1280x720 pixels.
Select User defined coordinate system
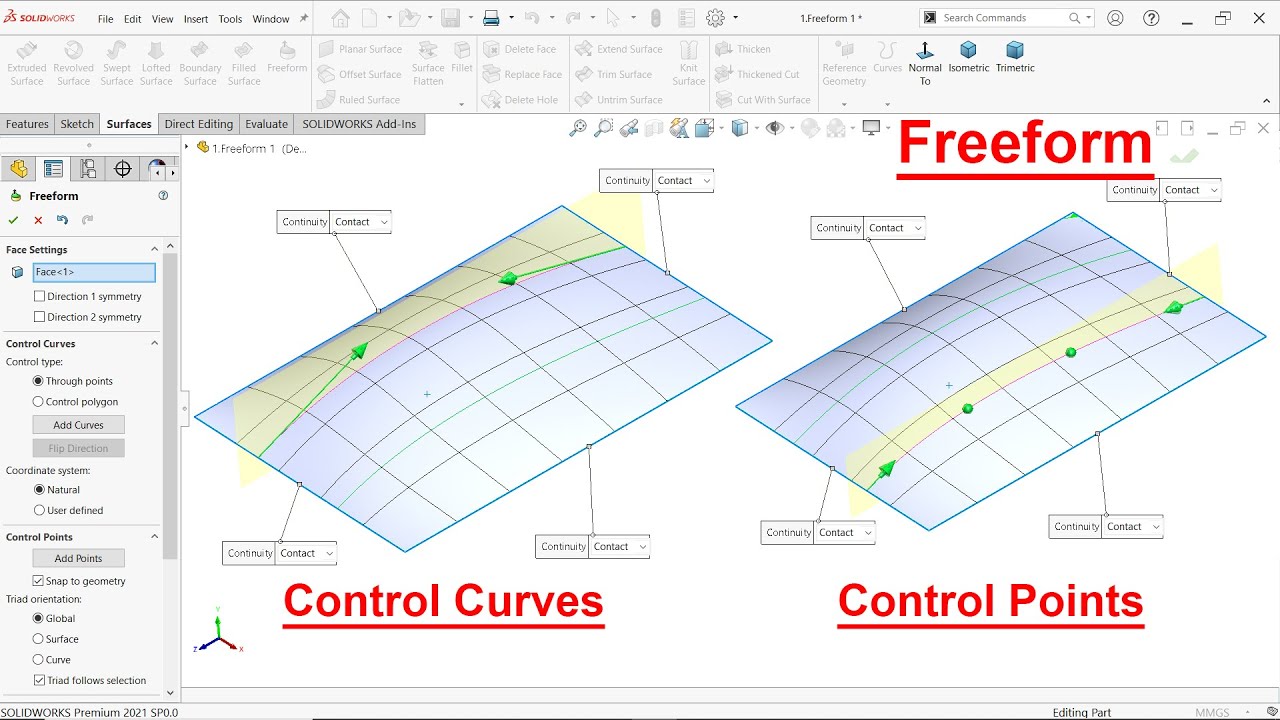point(38,510)
